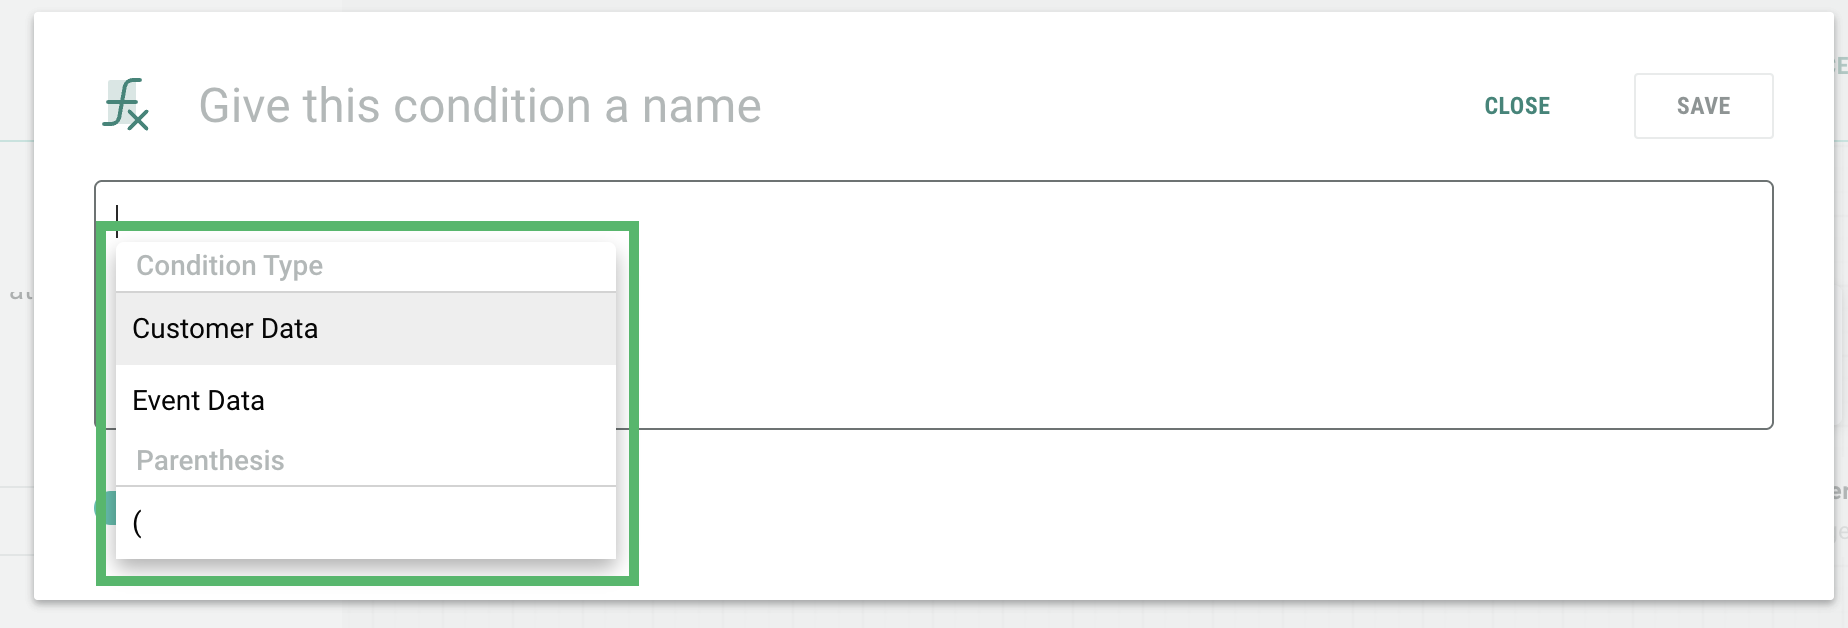The image size is (1848, 628).
Task: Click the fx formula condition icon
Action: pos(126,105)
